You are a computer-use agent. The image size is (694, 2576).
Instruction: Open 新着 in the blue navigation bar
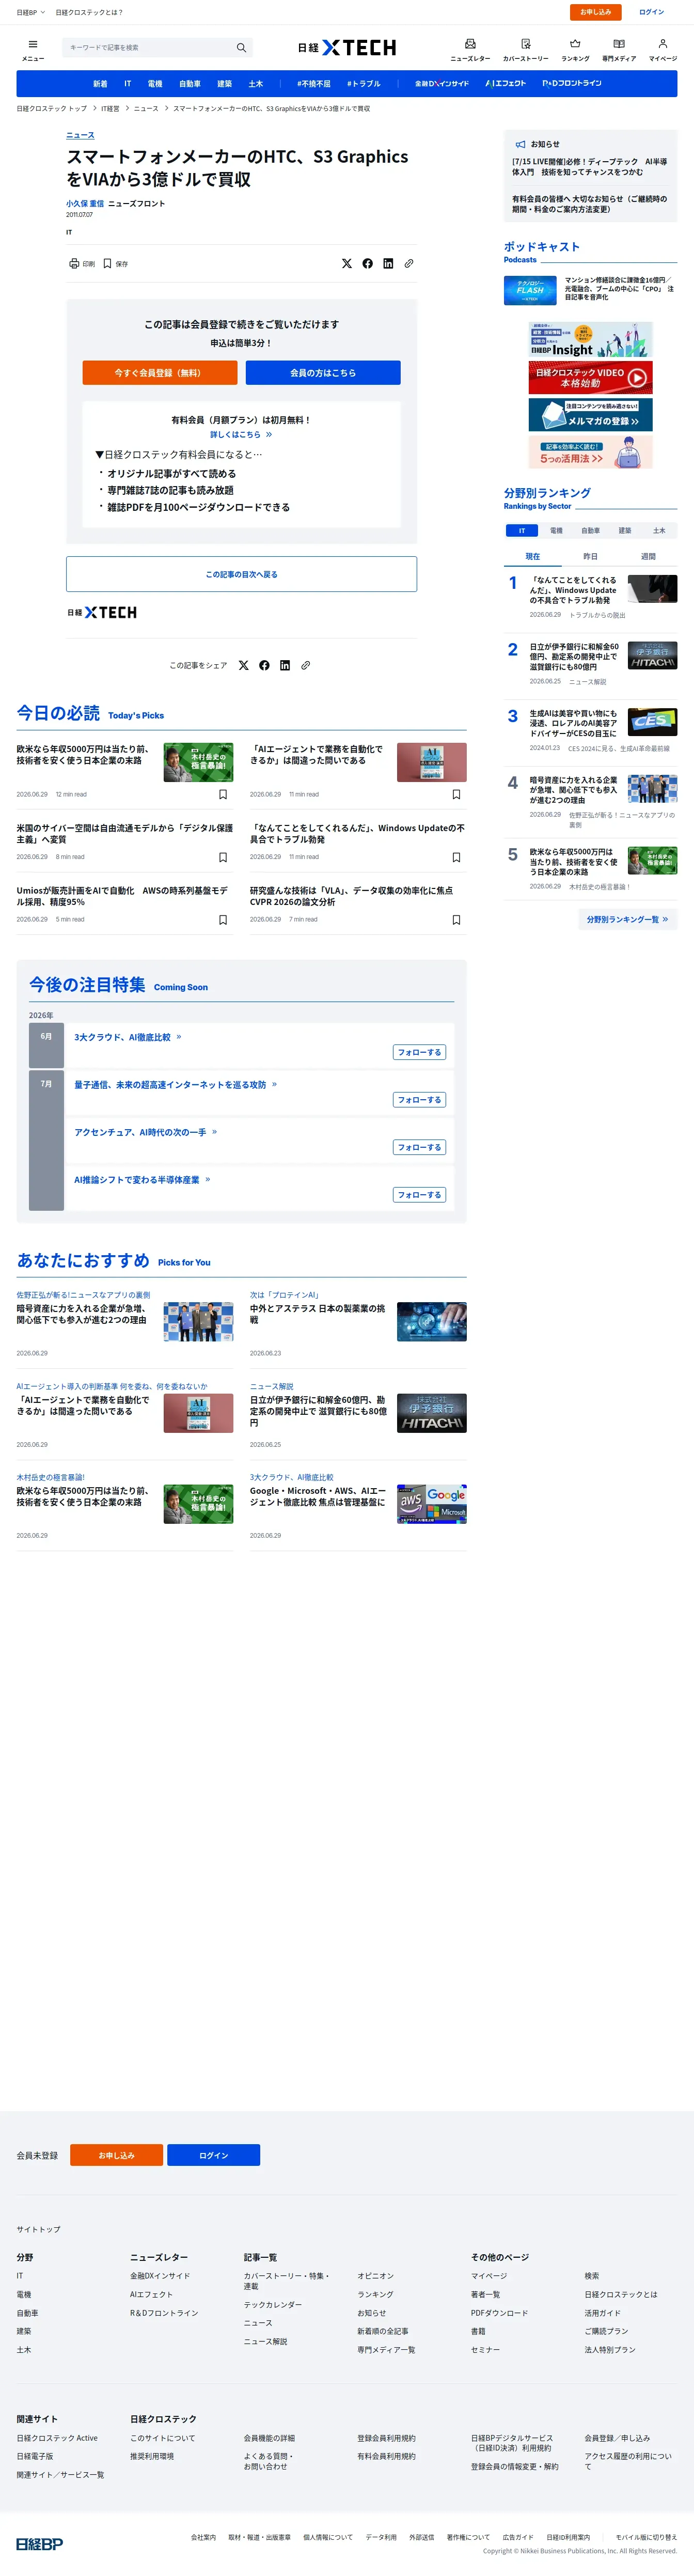tap(100, 84)
